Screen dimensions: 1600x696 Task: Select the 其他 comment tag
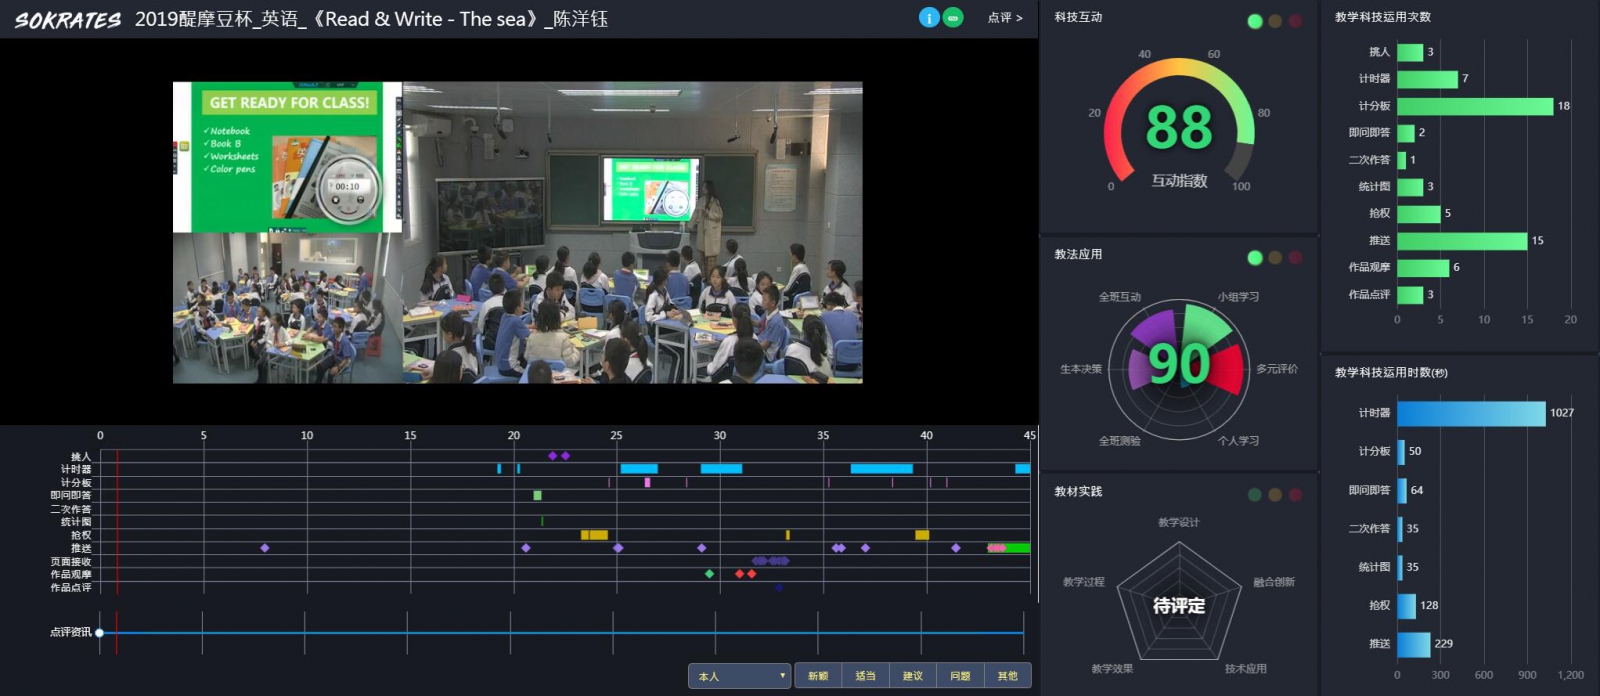1007,676
